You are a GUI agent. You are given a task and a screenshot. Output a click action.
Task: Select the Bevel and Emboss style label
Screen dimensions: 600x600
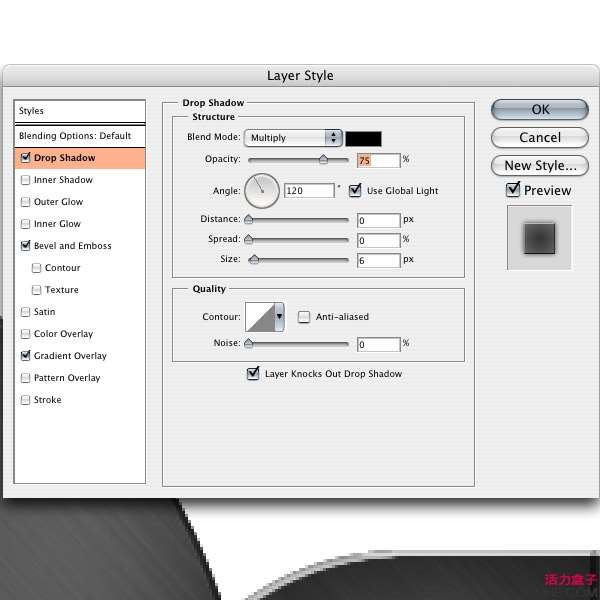pyautogui.click(x=73, y=246)
